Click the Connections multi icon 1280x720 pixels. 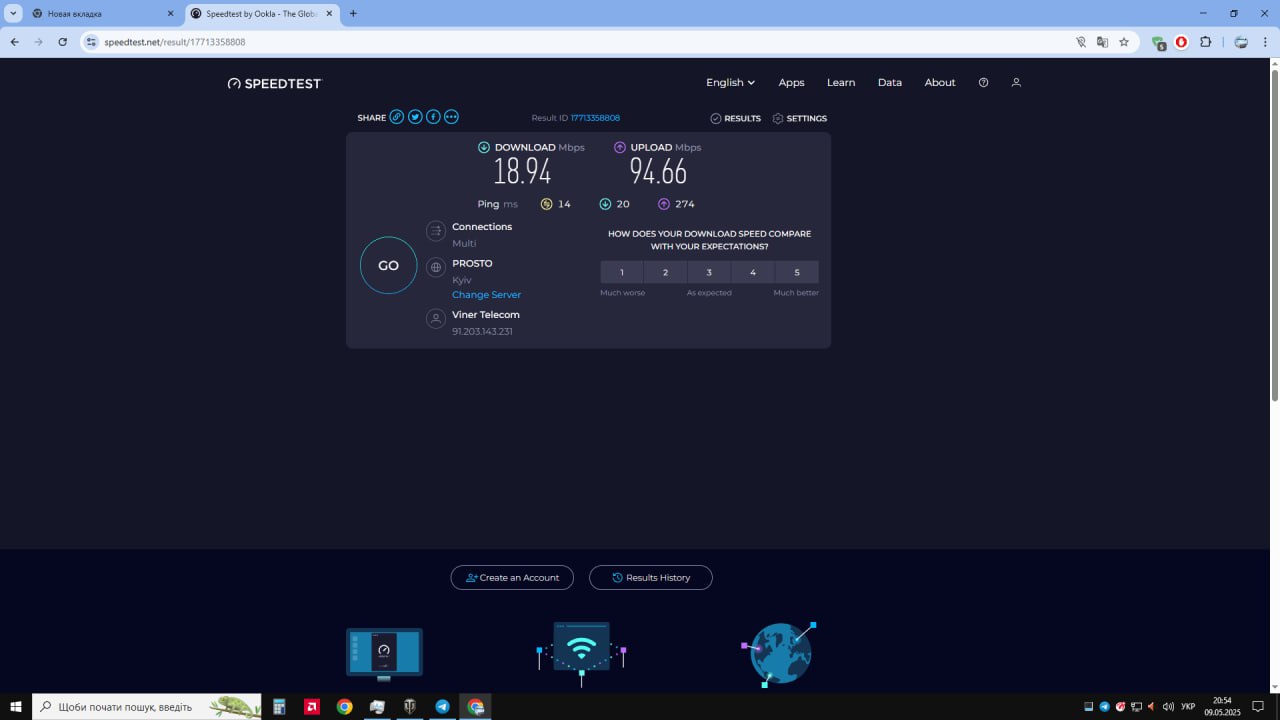tap(436, 231)
